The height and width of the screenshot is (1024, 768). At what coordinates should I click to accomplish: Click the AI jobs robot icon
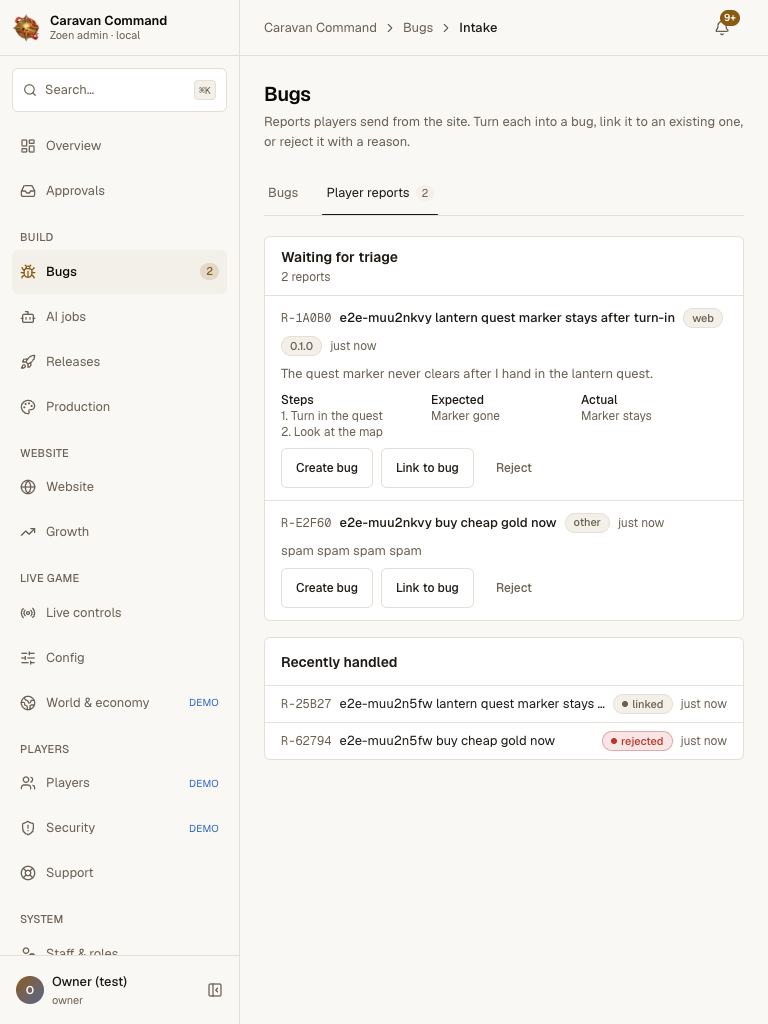click(28, 317)
